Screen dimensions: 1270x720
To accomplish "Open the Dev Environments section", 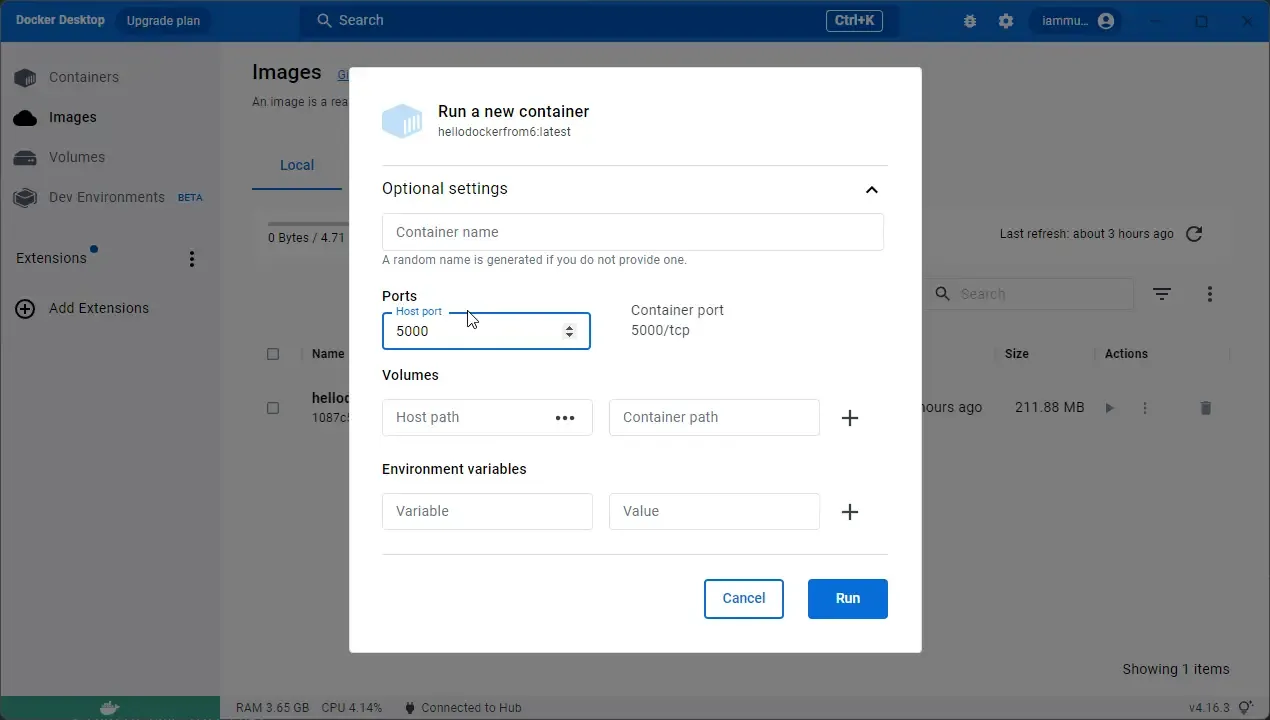I will pyautogui.click(x=106, y=197).
